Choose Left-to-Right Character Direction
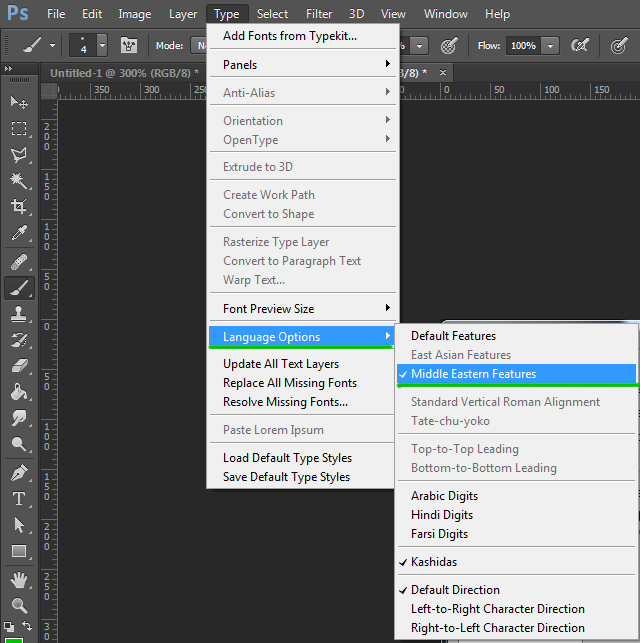640x643 pixels. [x=516, y=609]
